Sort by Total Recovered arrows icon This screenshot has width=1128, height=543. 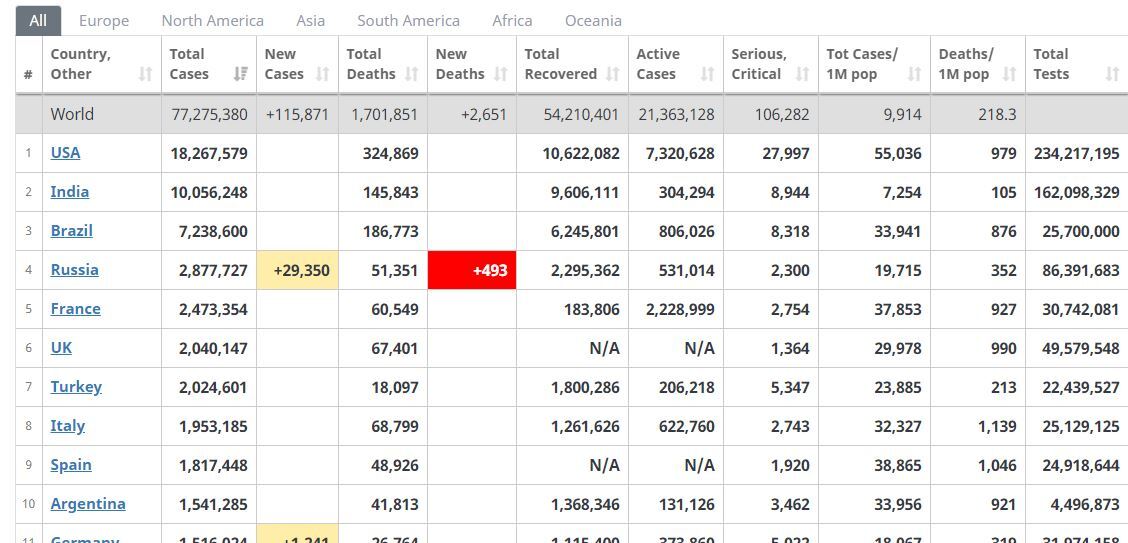(x=613, y=74)
